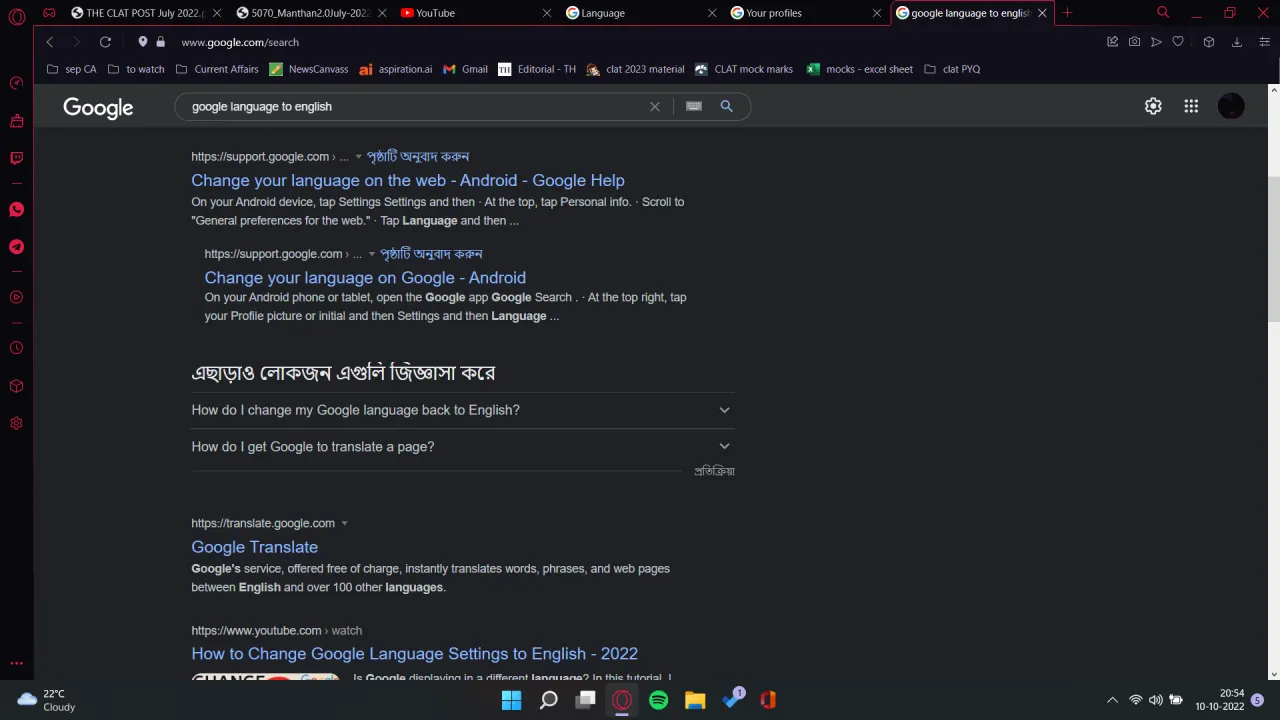Take a snapshot with the camera icon
Image resolution: width=1280 pixels, height=720 pixels.
[1134, 42]
